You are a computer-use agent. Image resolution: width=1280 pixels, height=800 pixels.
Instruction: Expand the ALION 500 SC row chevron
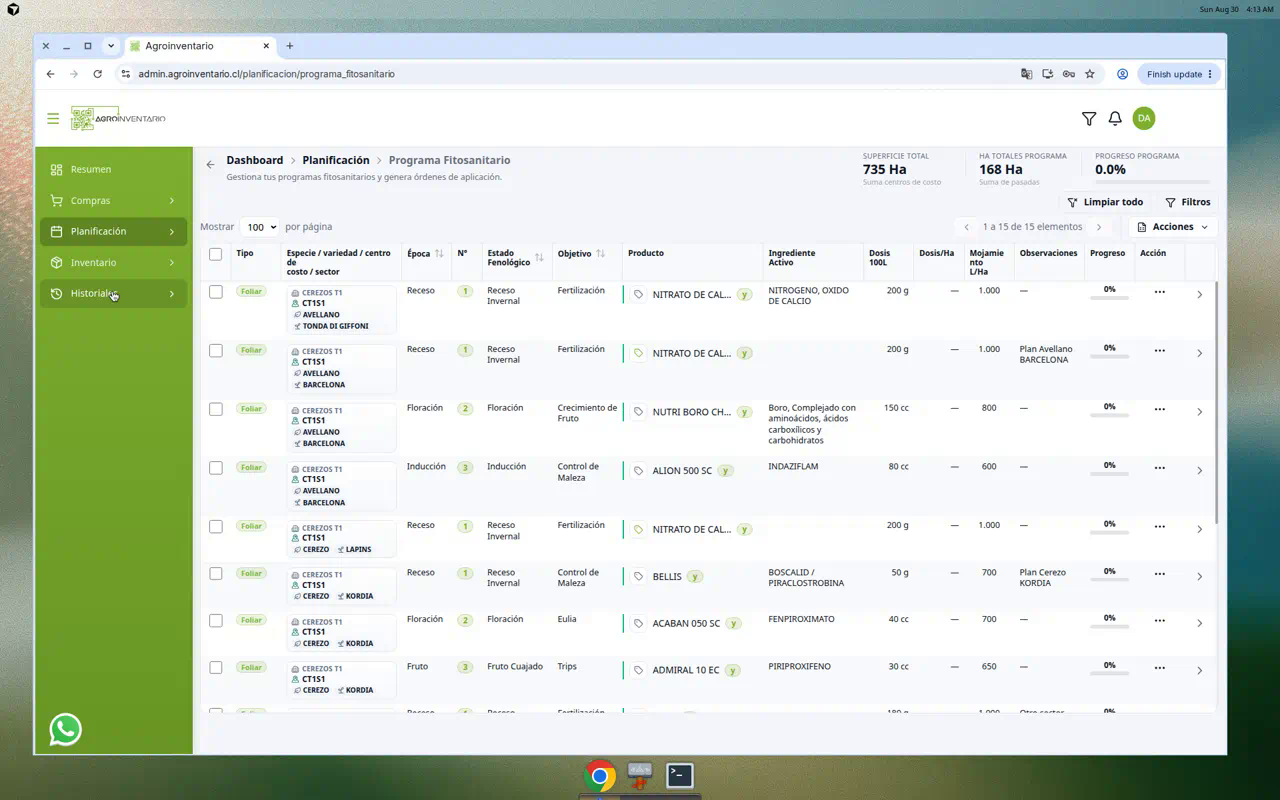pyautogui.click(x=1200, y=471)
